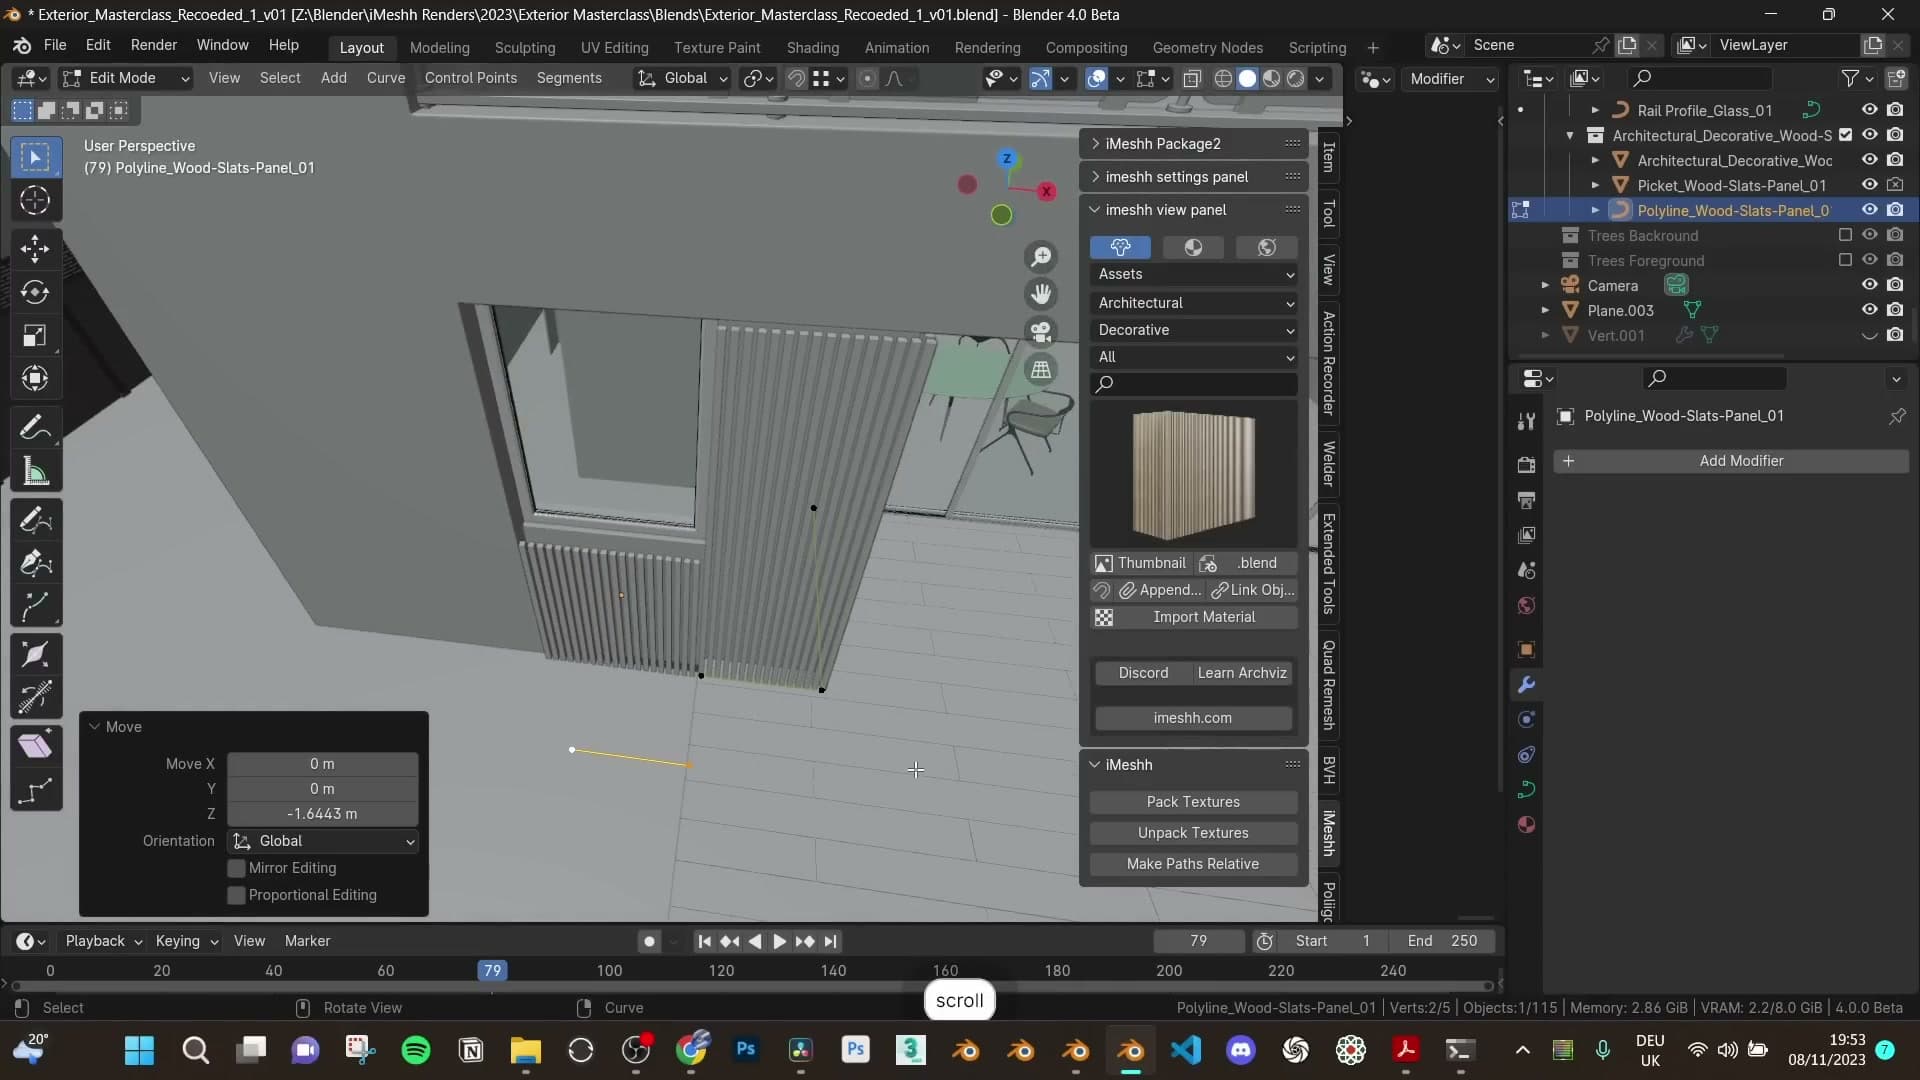Click the imeshh asset search field

(x=1194, y=384)
